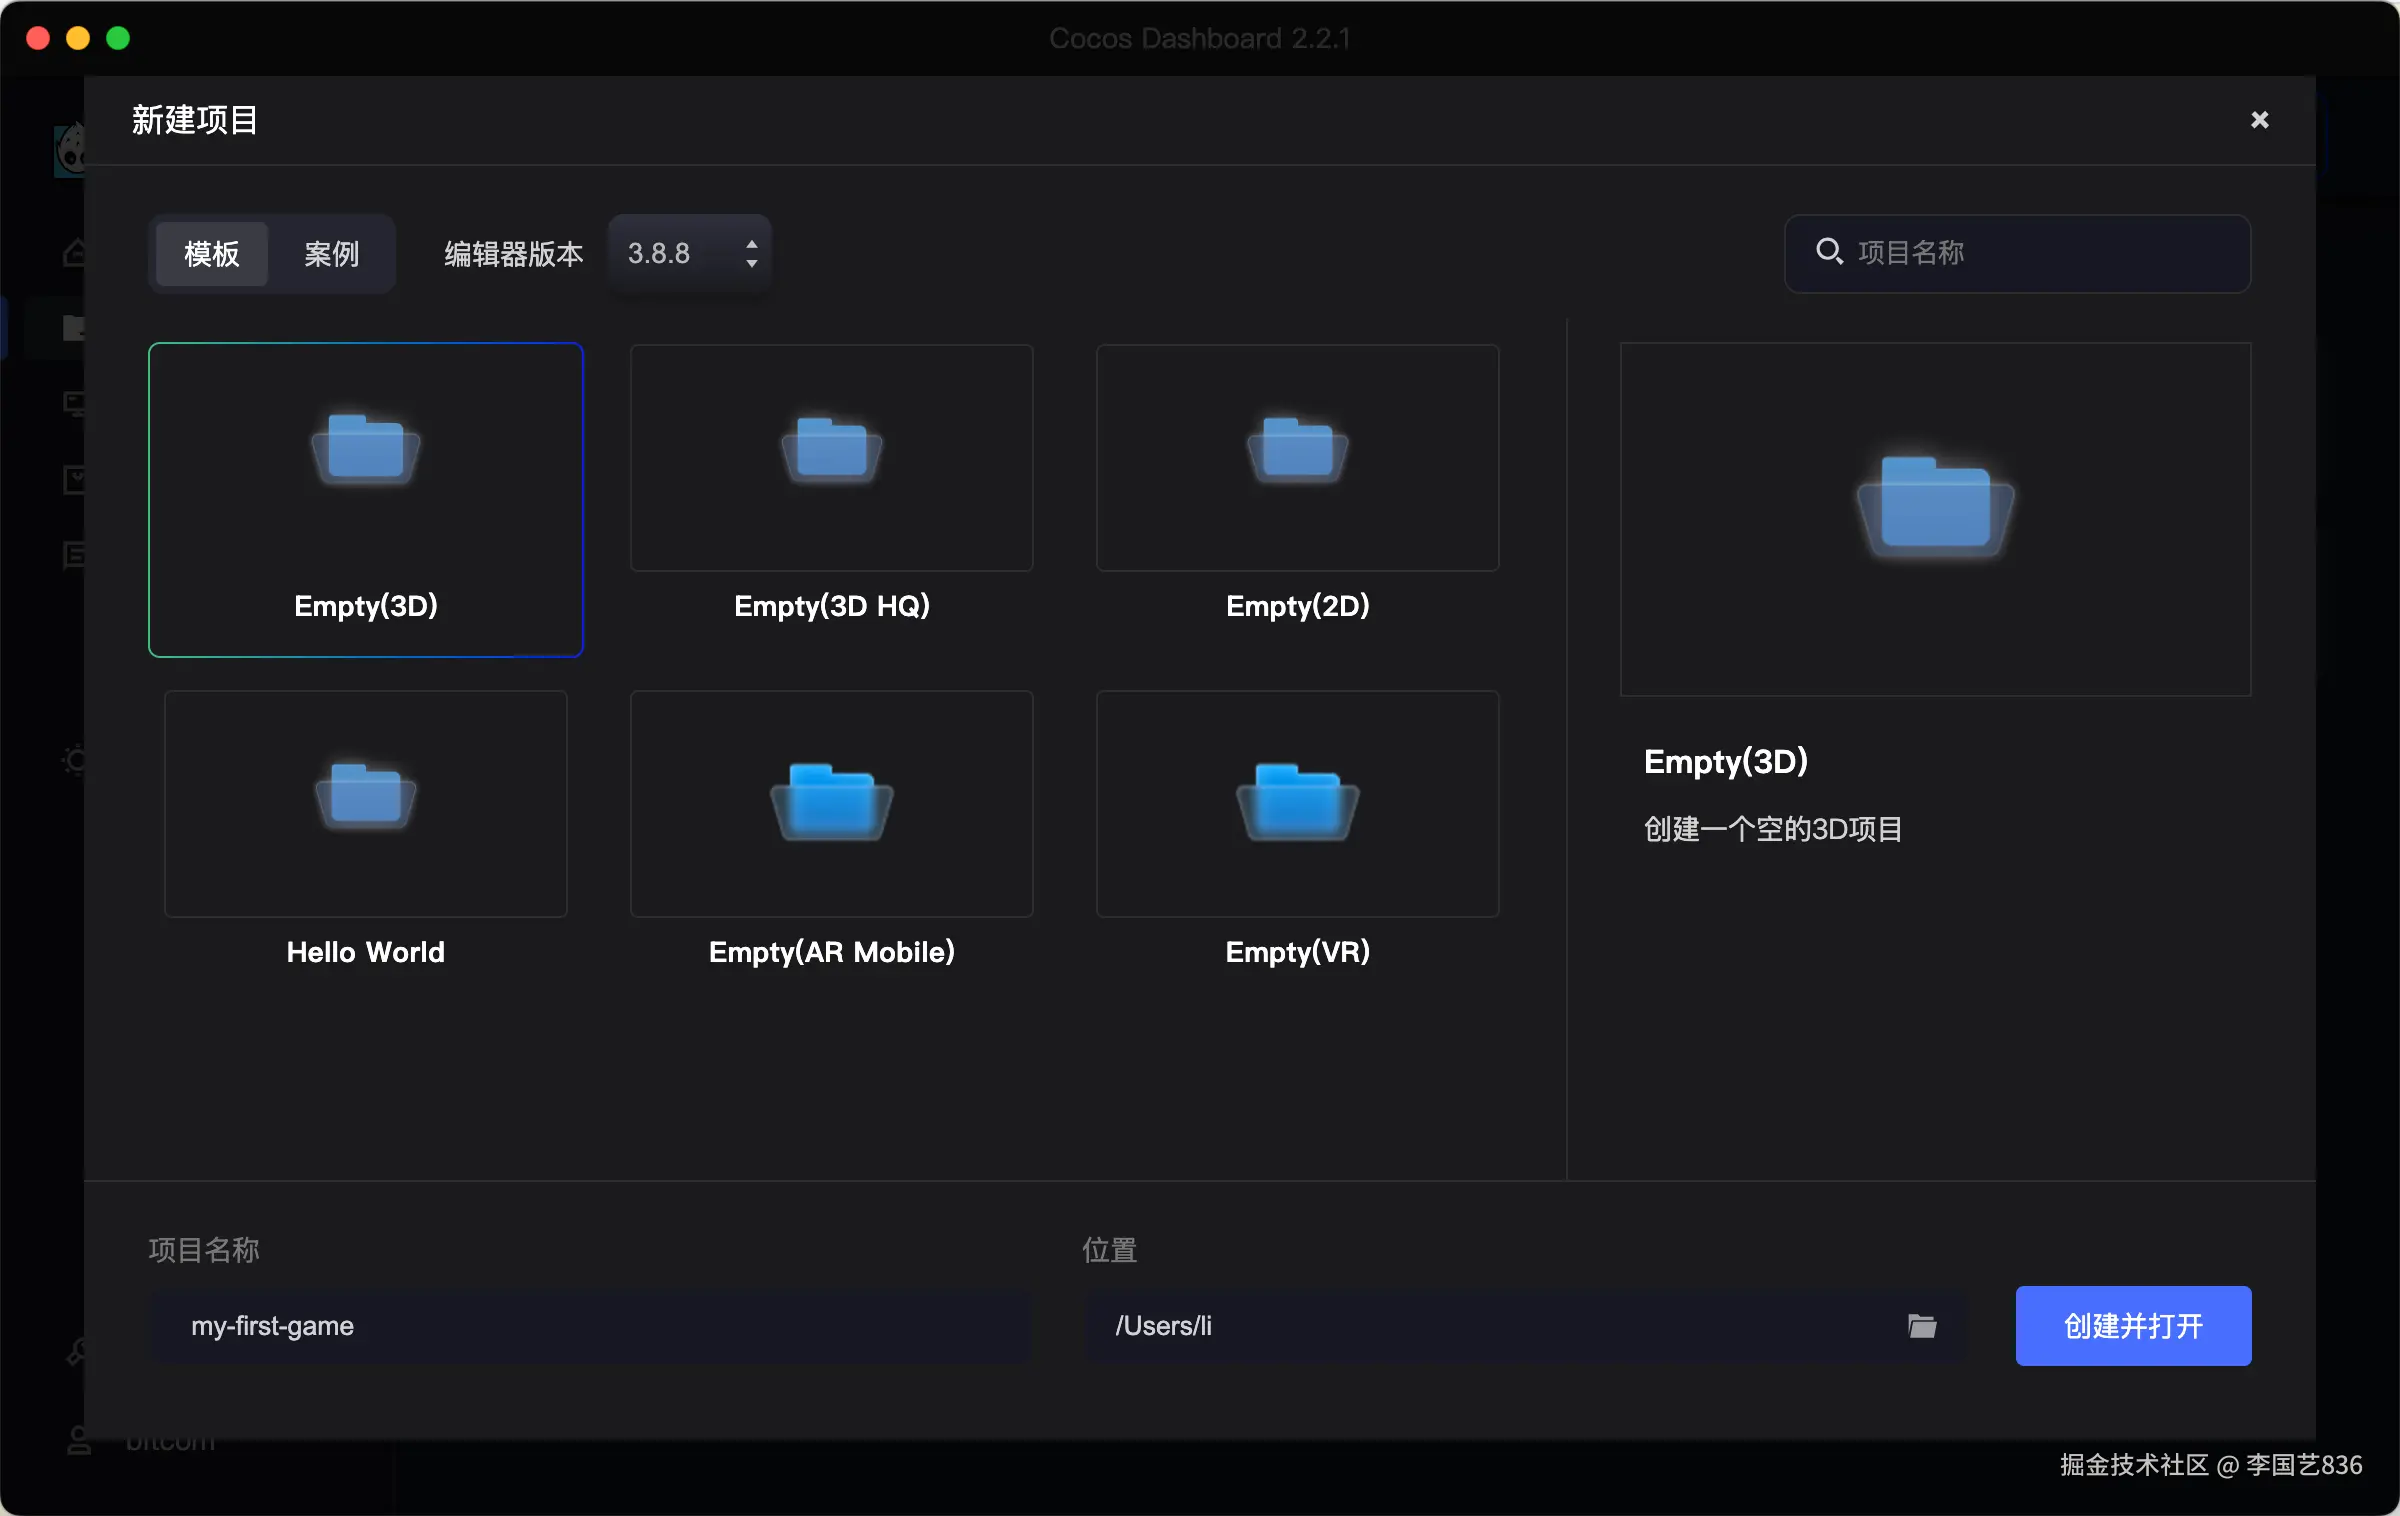Click the browse folder icon in location field

pos(1921,1326)
